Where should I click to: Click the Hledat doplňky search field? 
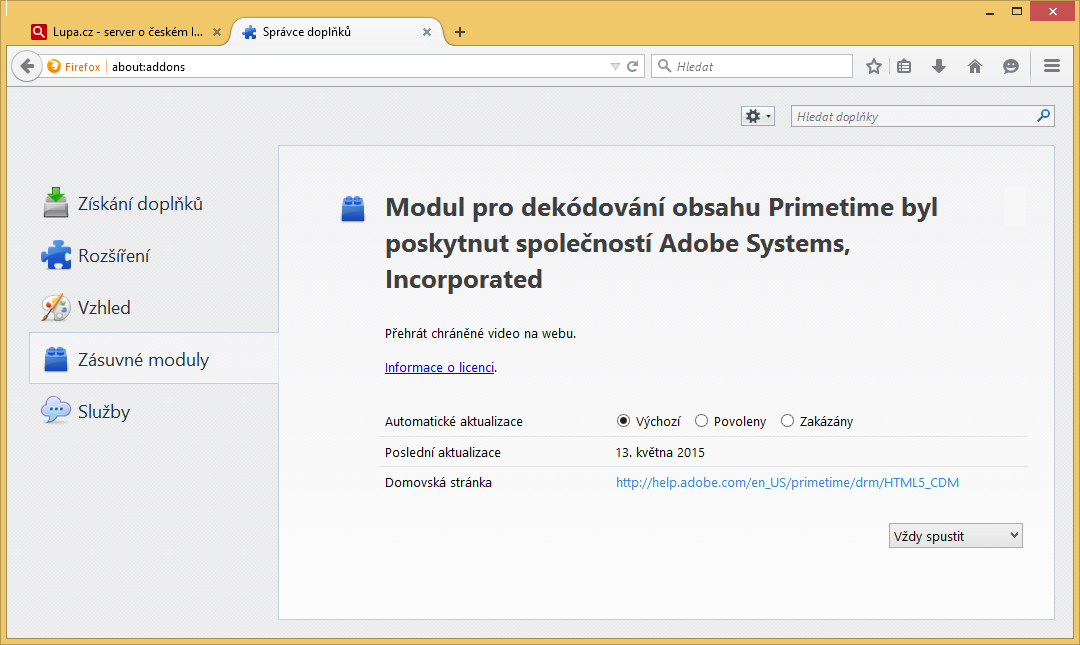pos(912,117)
